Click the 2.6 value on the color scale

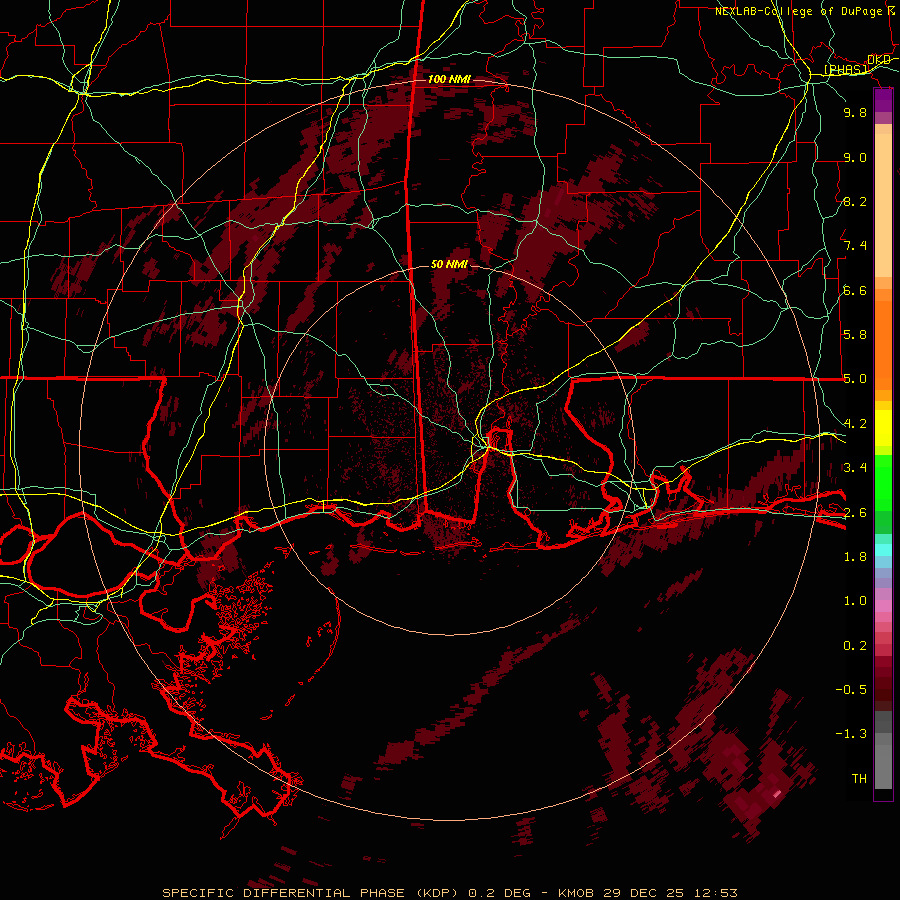click(855, 513)
